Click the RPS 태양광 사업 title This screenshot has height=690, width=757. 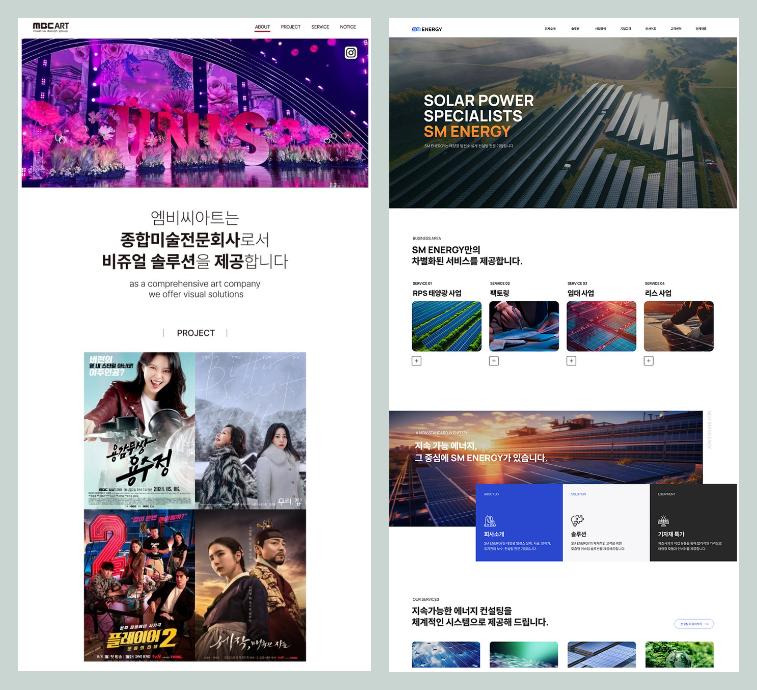pos(437,293)
